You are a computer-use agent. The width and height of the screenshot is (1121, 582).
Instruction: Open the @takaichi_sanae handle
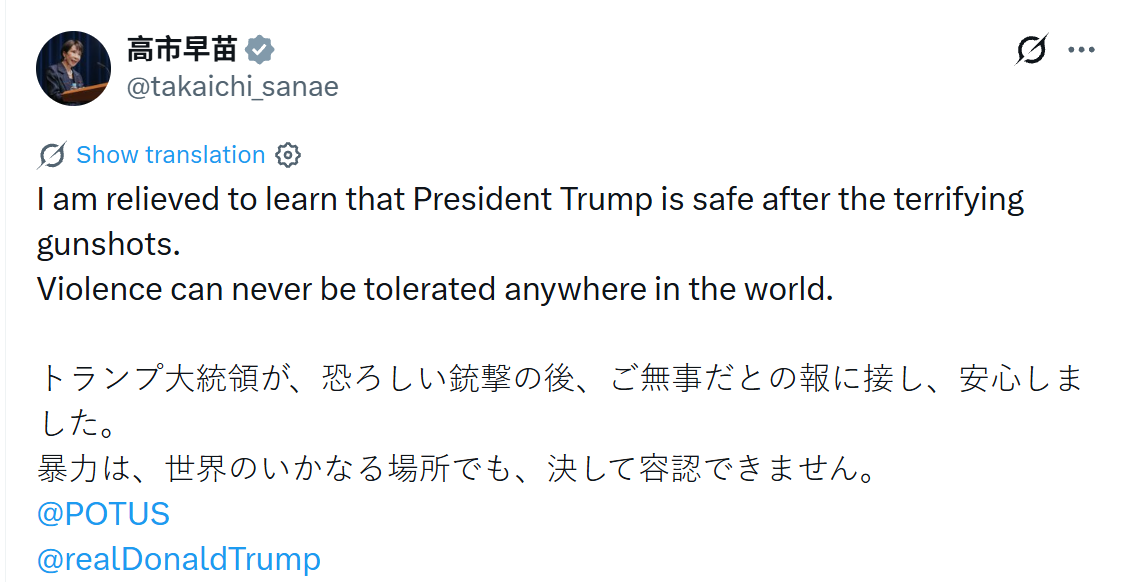232,87
